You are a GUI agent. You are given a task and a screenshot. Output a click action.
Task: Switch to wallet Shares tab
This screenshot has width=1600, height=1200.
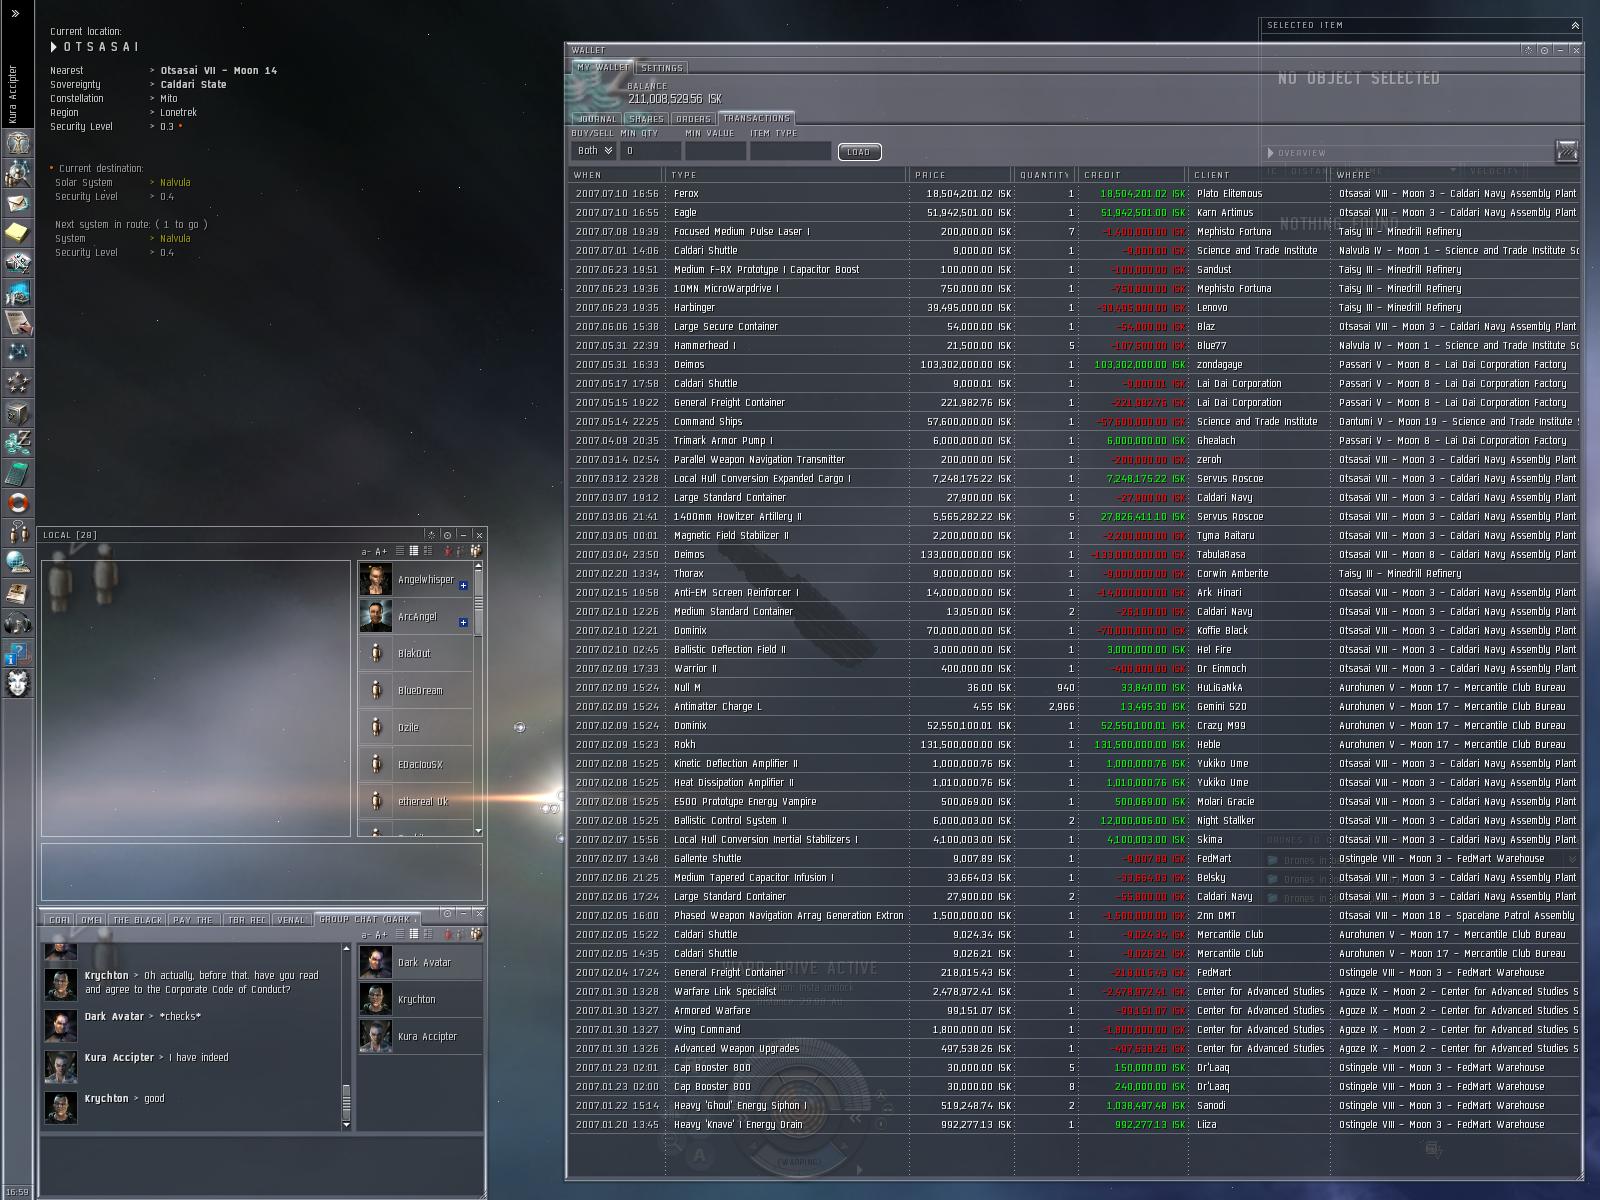pos(646,119)
